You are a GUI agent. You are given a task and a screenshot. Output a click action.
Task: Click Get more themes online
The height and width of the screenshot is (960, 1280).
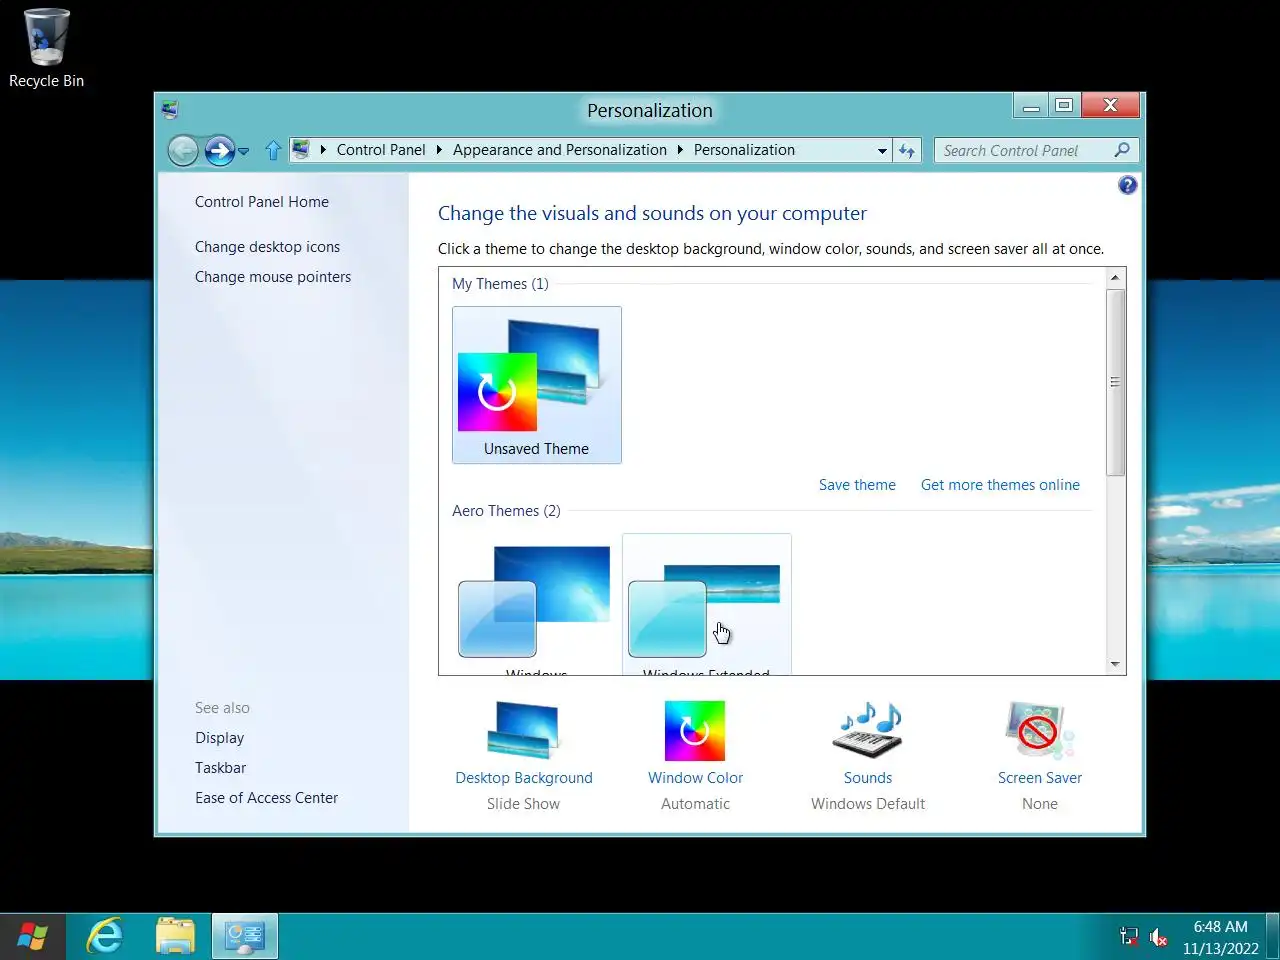pyautogui.click(x=1000, y=485)
